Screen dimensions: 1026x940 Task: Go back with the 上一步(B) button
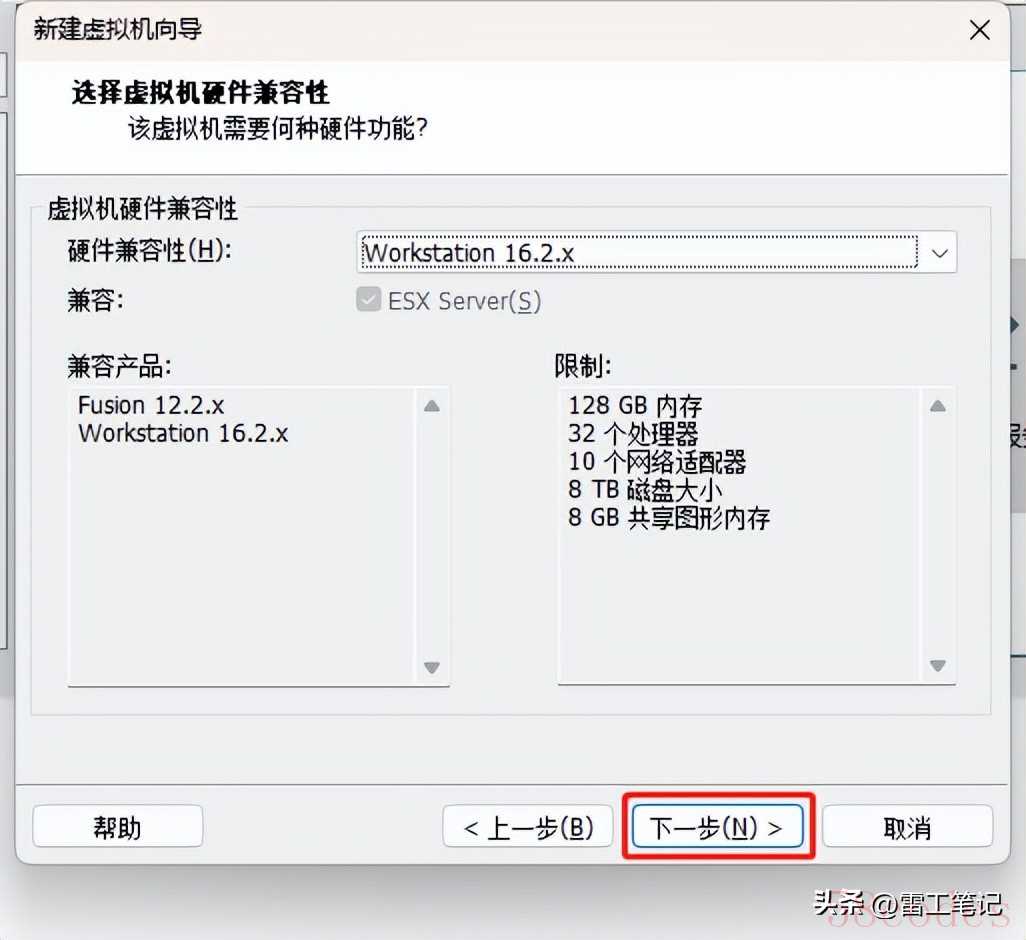point(527,827)
